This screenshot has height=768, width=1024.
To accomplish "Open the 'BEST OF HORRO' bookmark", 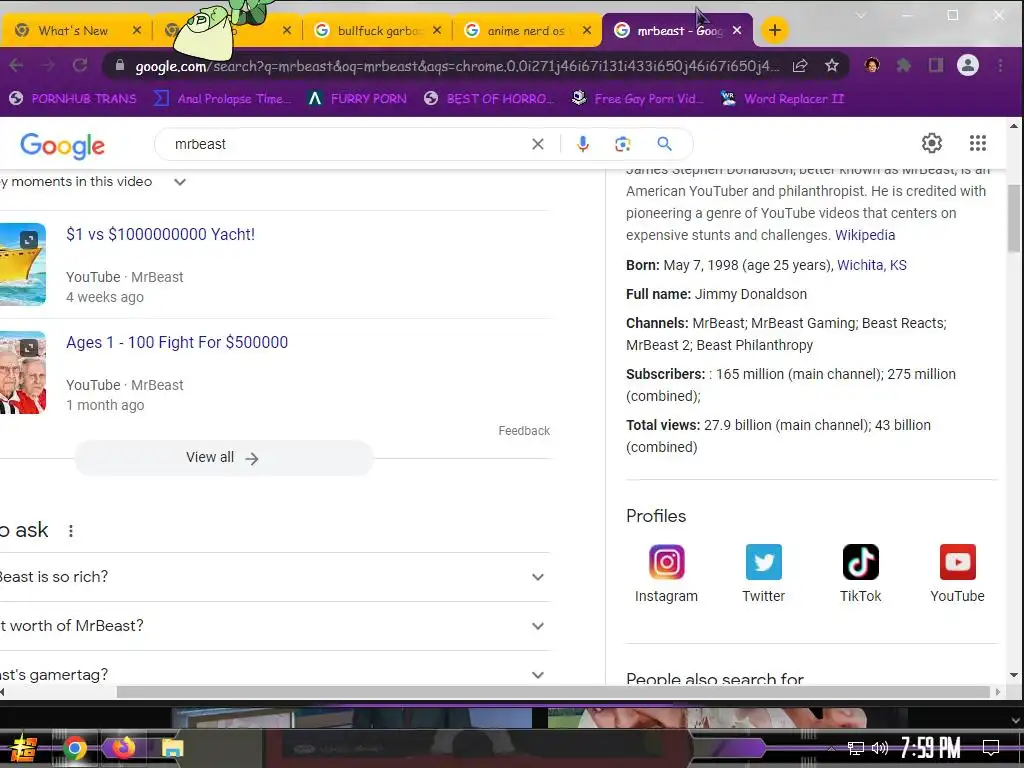I will [488, 99].
